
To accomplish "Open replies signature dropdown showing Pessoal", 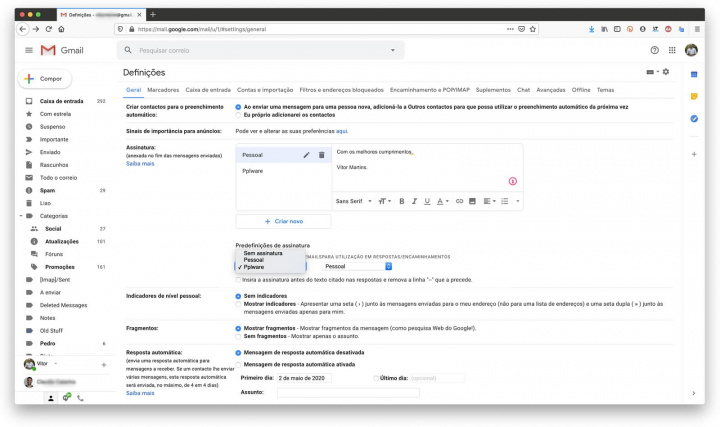I will pyautogui.click(x=358, y=266).
